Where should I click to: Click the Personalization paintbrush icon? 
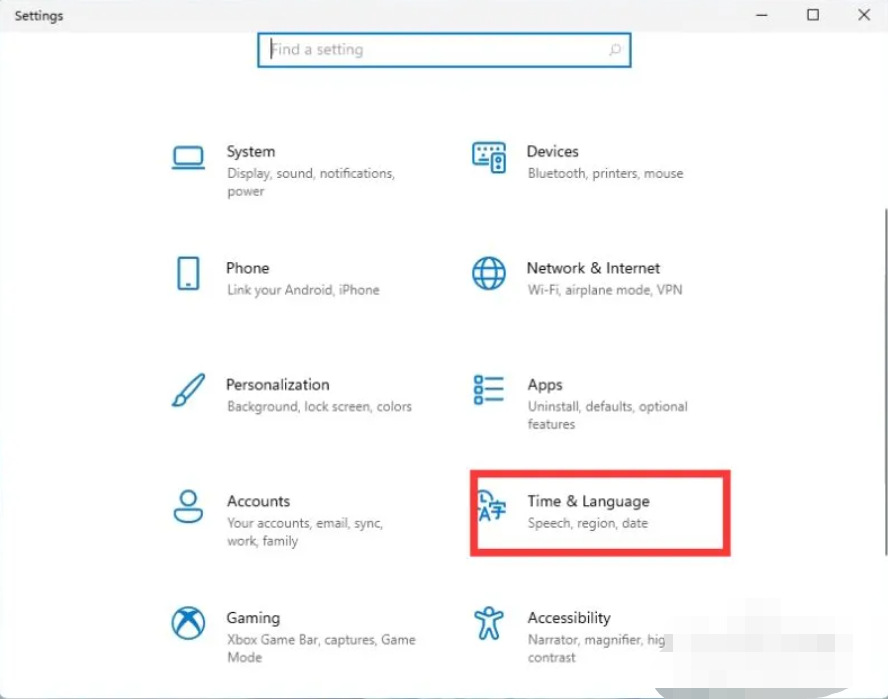(x=188, y=390)
